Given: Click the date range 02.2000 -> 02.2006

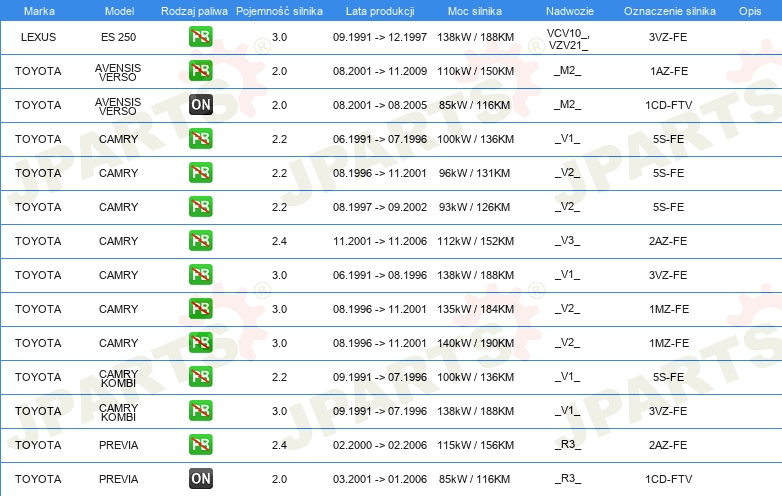Looking at the screenshot, I should click(380, 445).
